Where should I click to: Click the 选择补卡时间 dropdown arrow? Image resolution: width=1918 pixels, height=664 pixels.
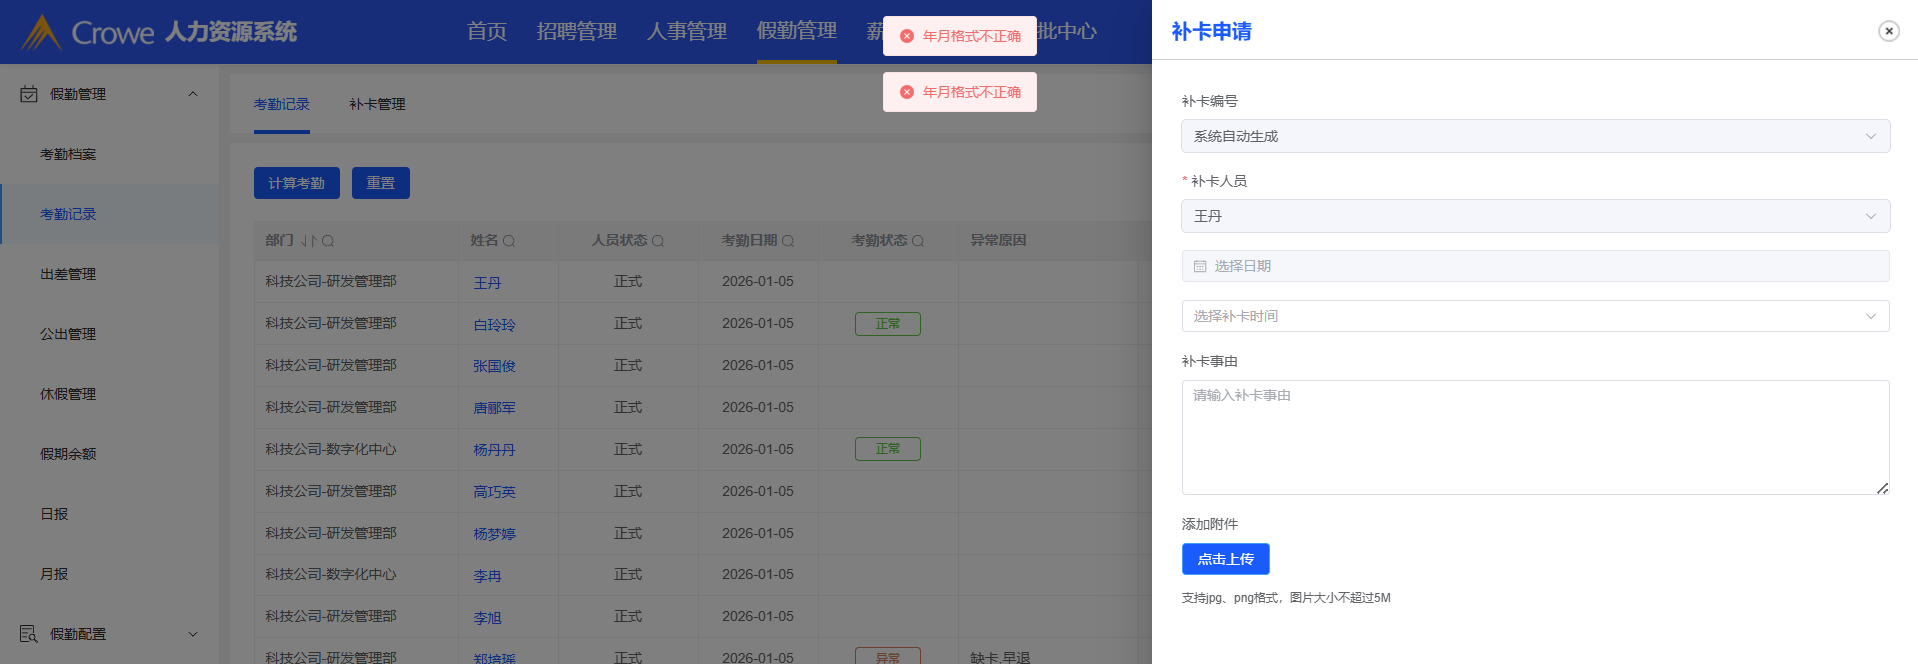[x=1870, y=316]
